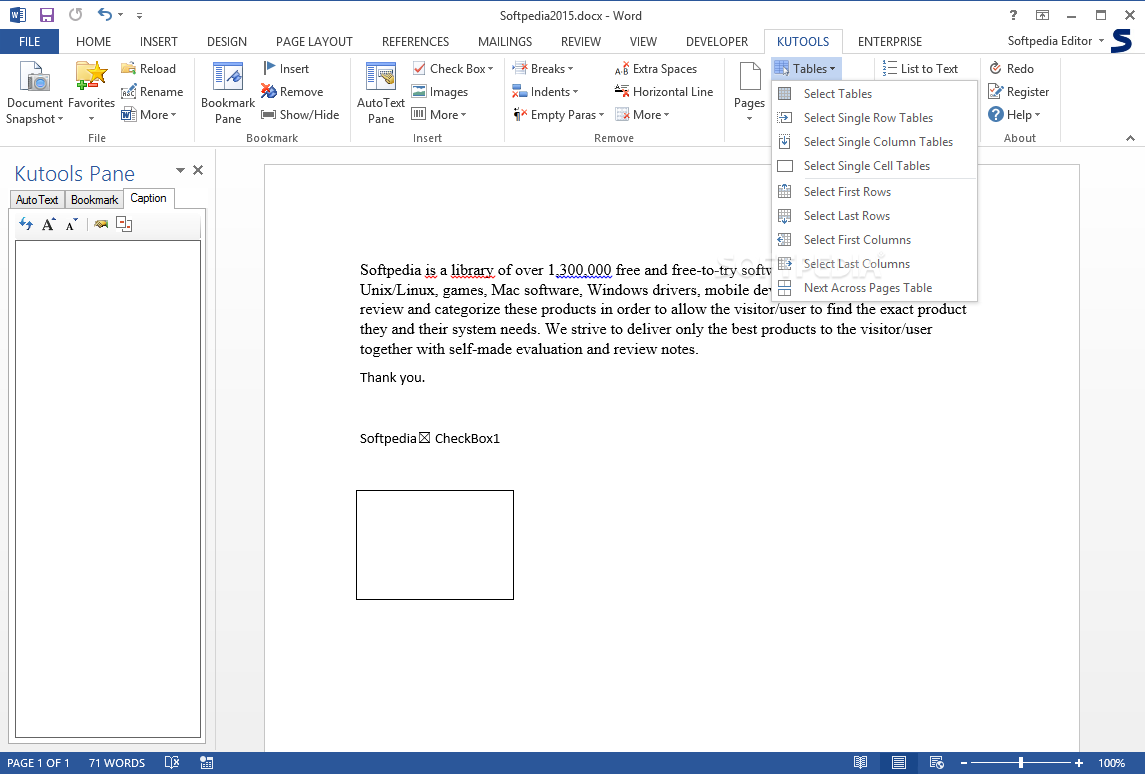
Task: Remove Horizontal Line items
Action: pyautogui.click(x=664, y=92)
